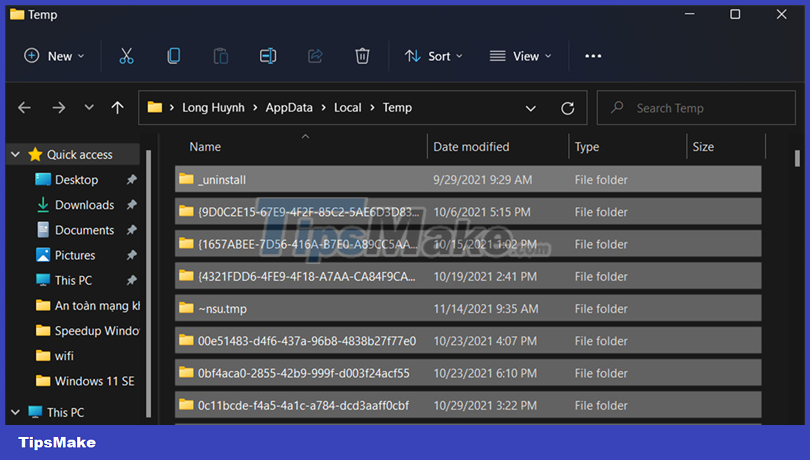The width and height of the screenshot is (810, 460).
Task: Click the Delete trash can icon
Action: (x=362, y=56)
